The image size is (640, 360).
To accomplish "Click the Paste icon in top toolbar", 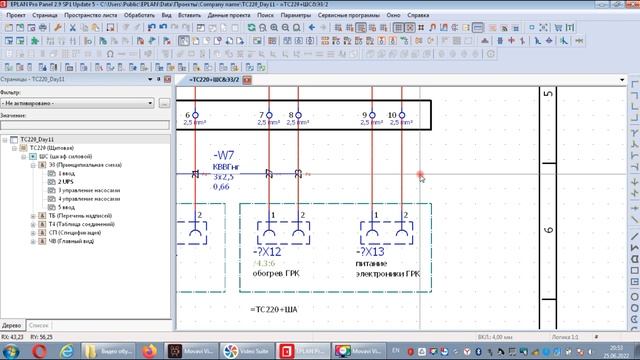I will [96, 28].
